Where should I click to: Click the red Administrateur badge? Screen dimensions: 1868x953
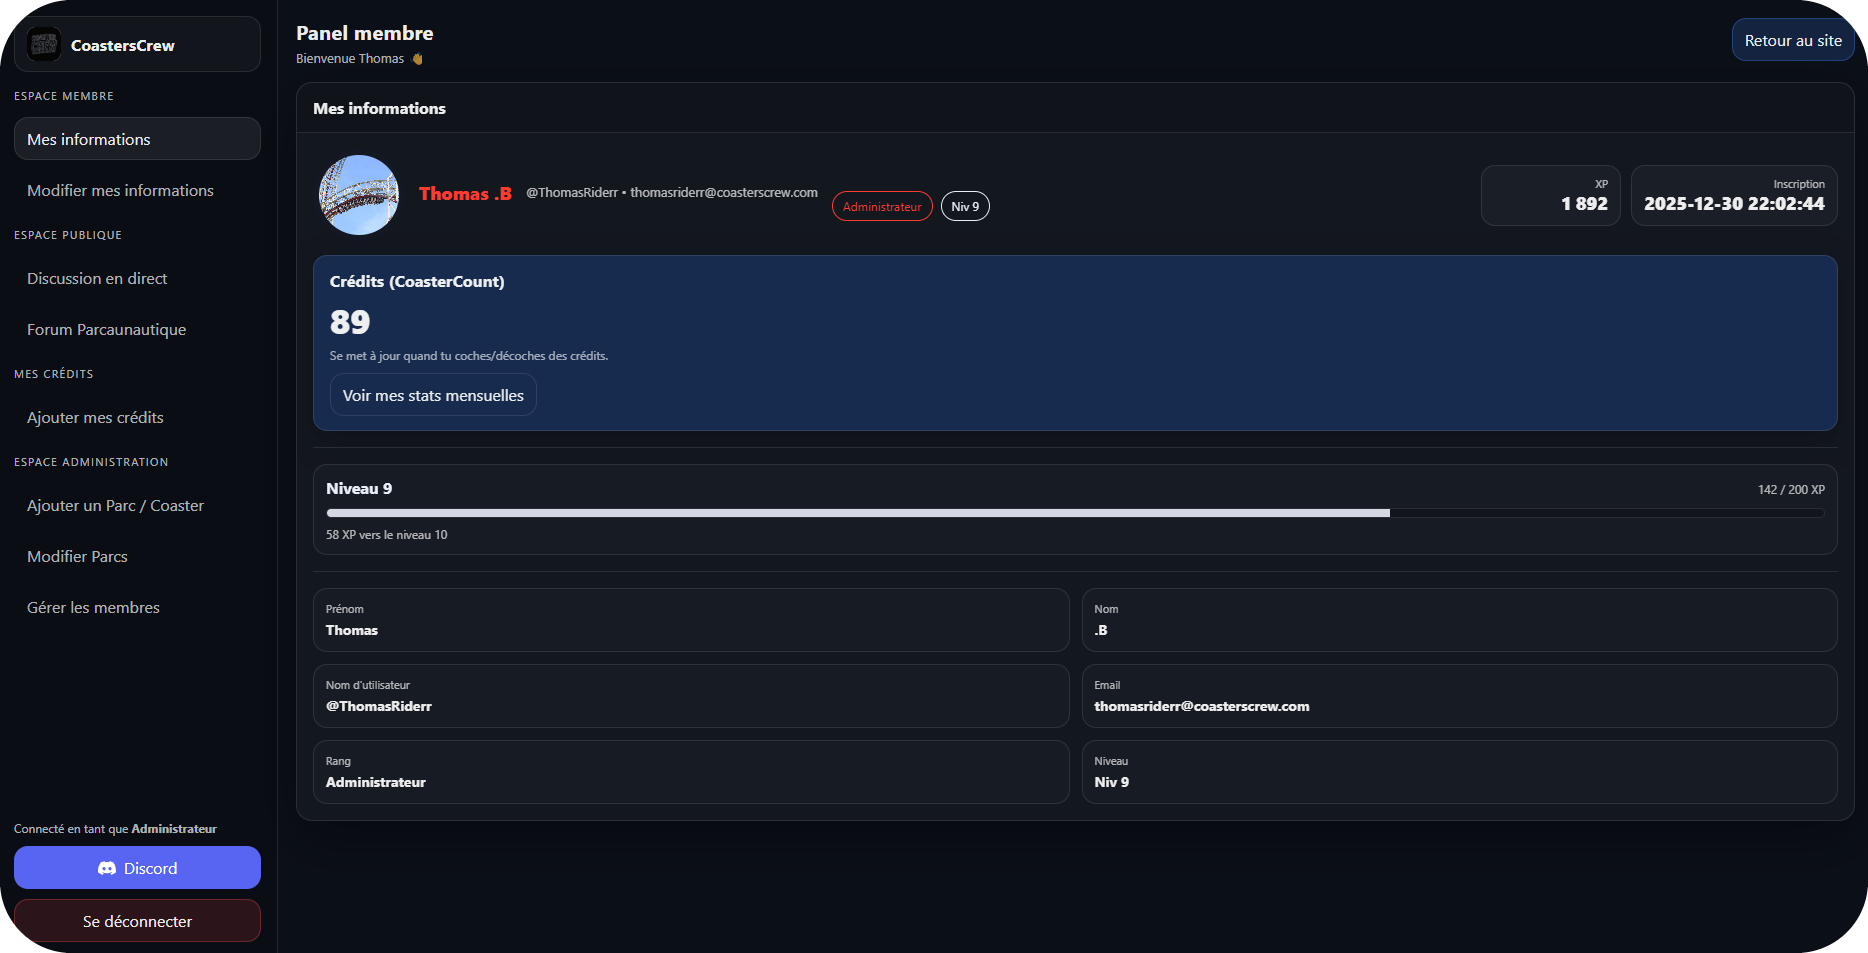coord(882,207)
